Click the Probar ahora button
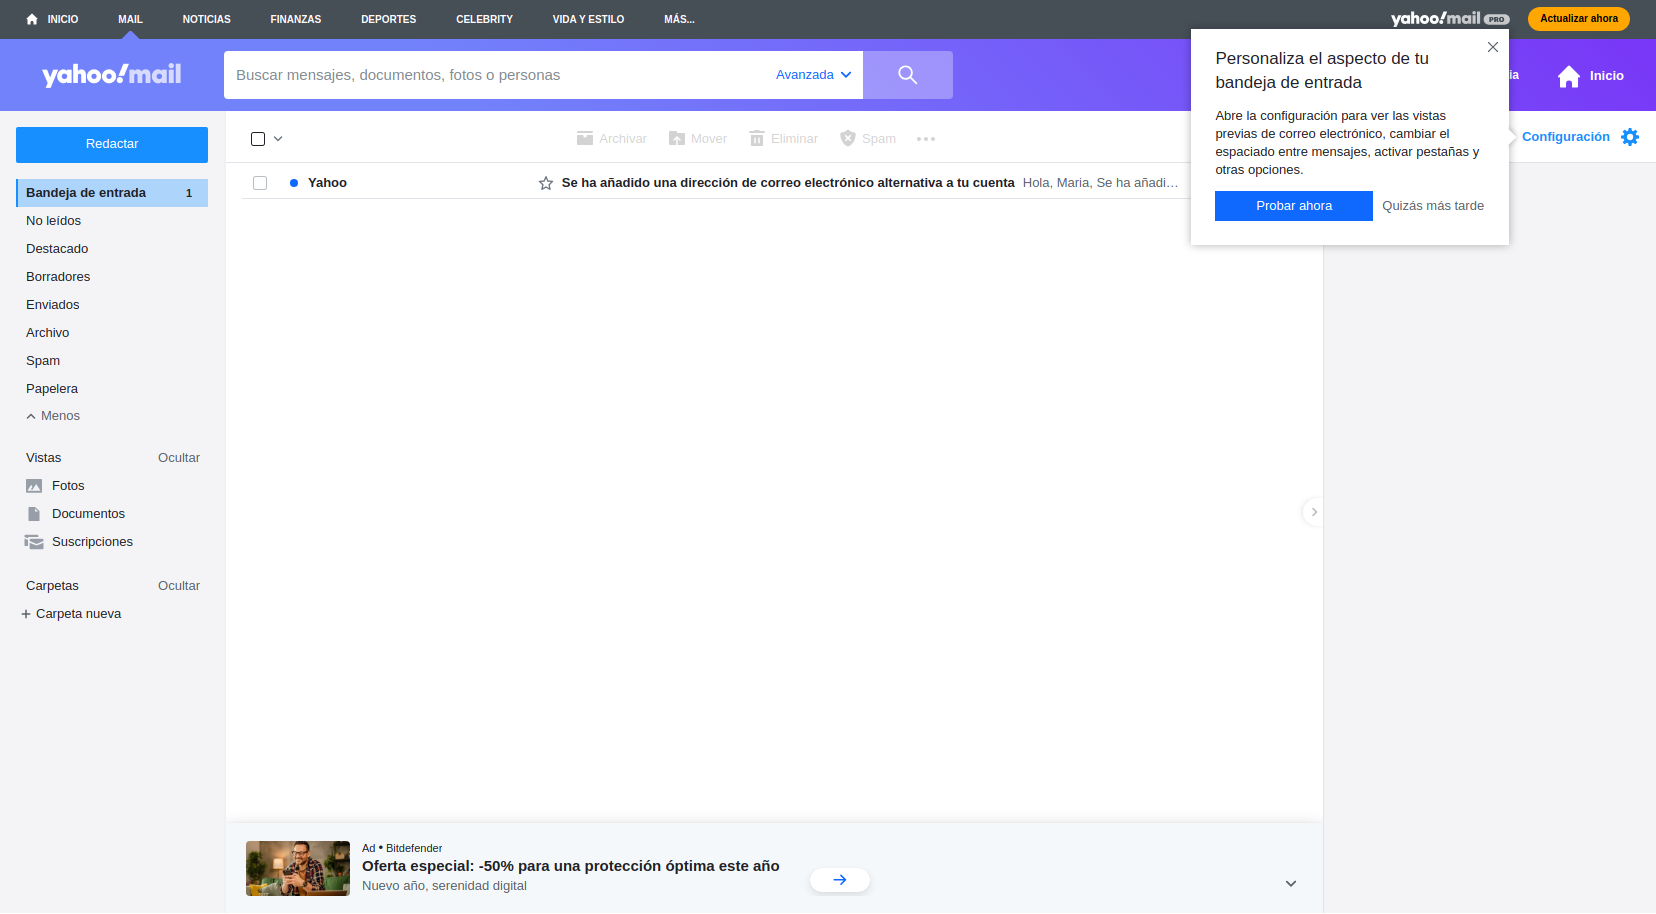This screenshot has height=914, width=1656. pyautogui.click(x=1293, y=206)
